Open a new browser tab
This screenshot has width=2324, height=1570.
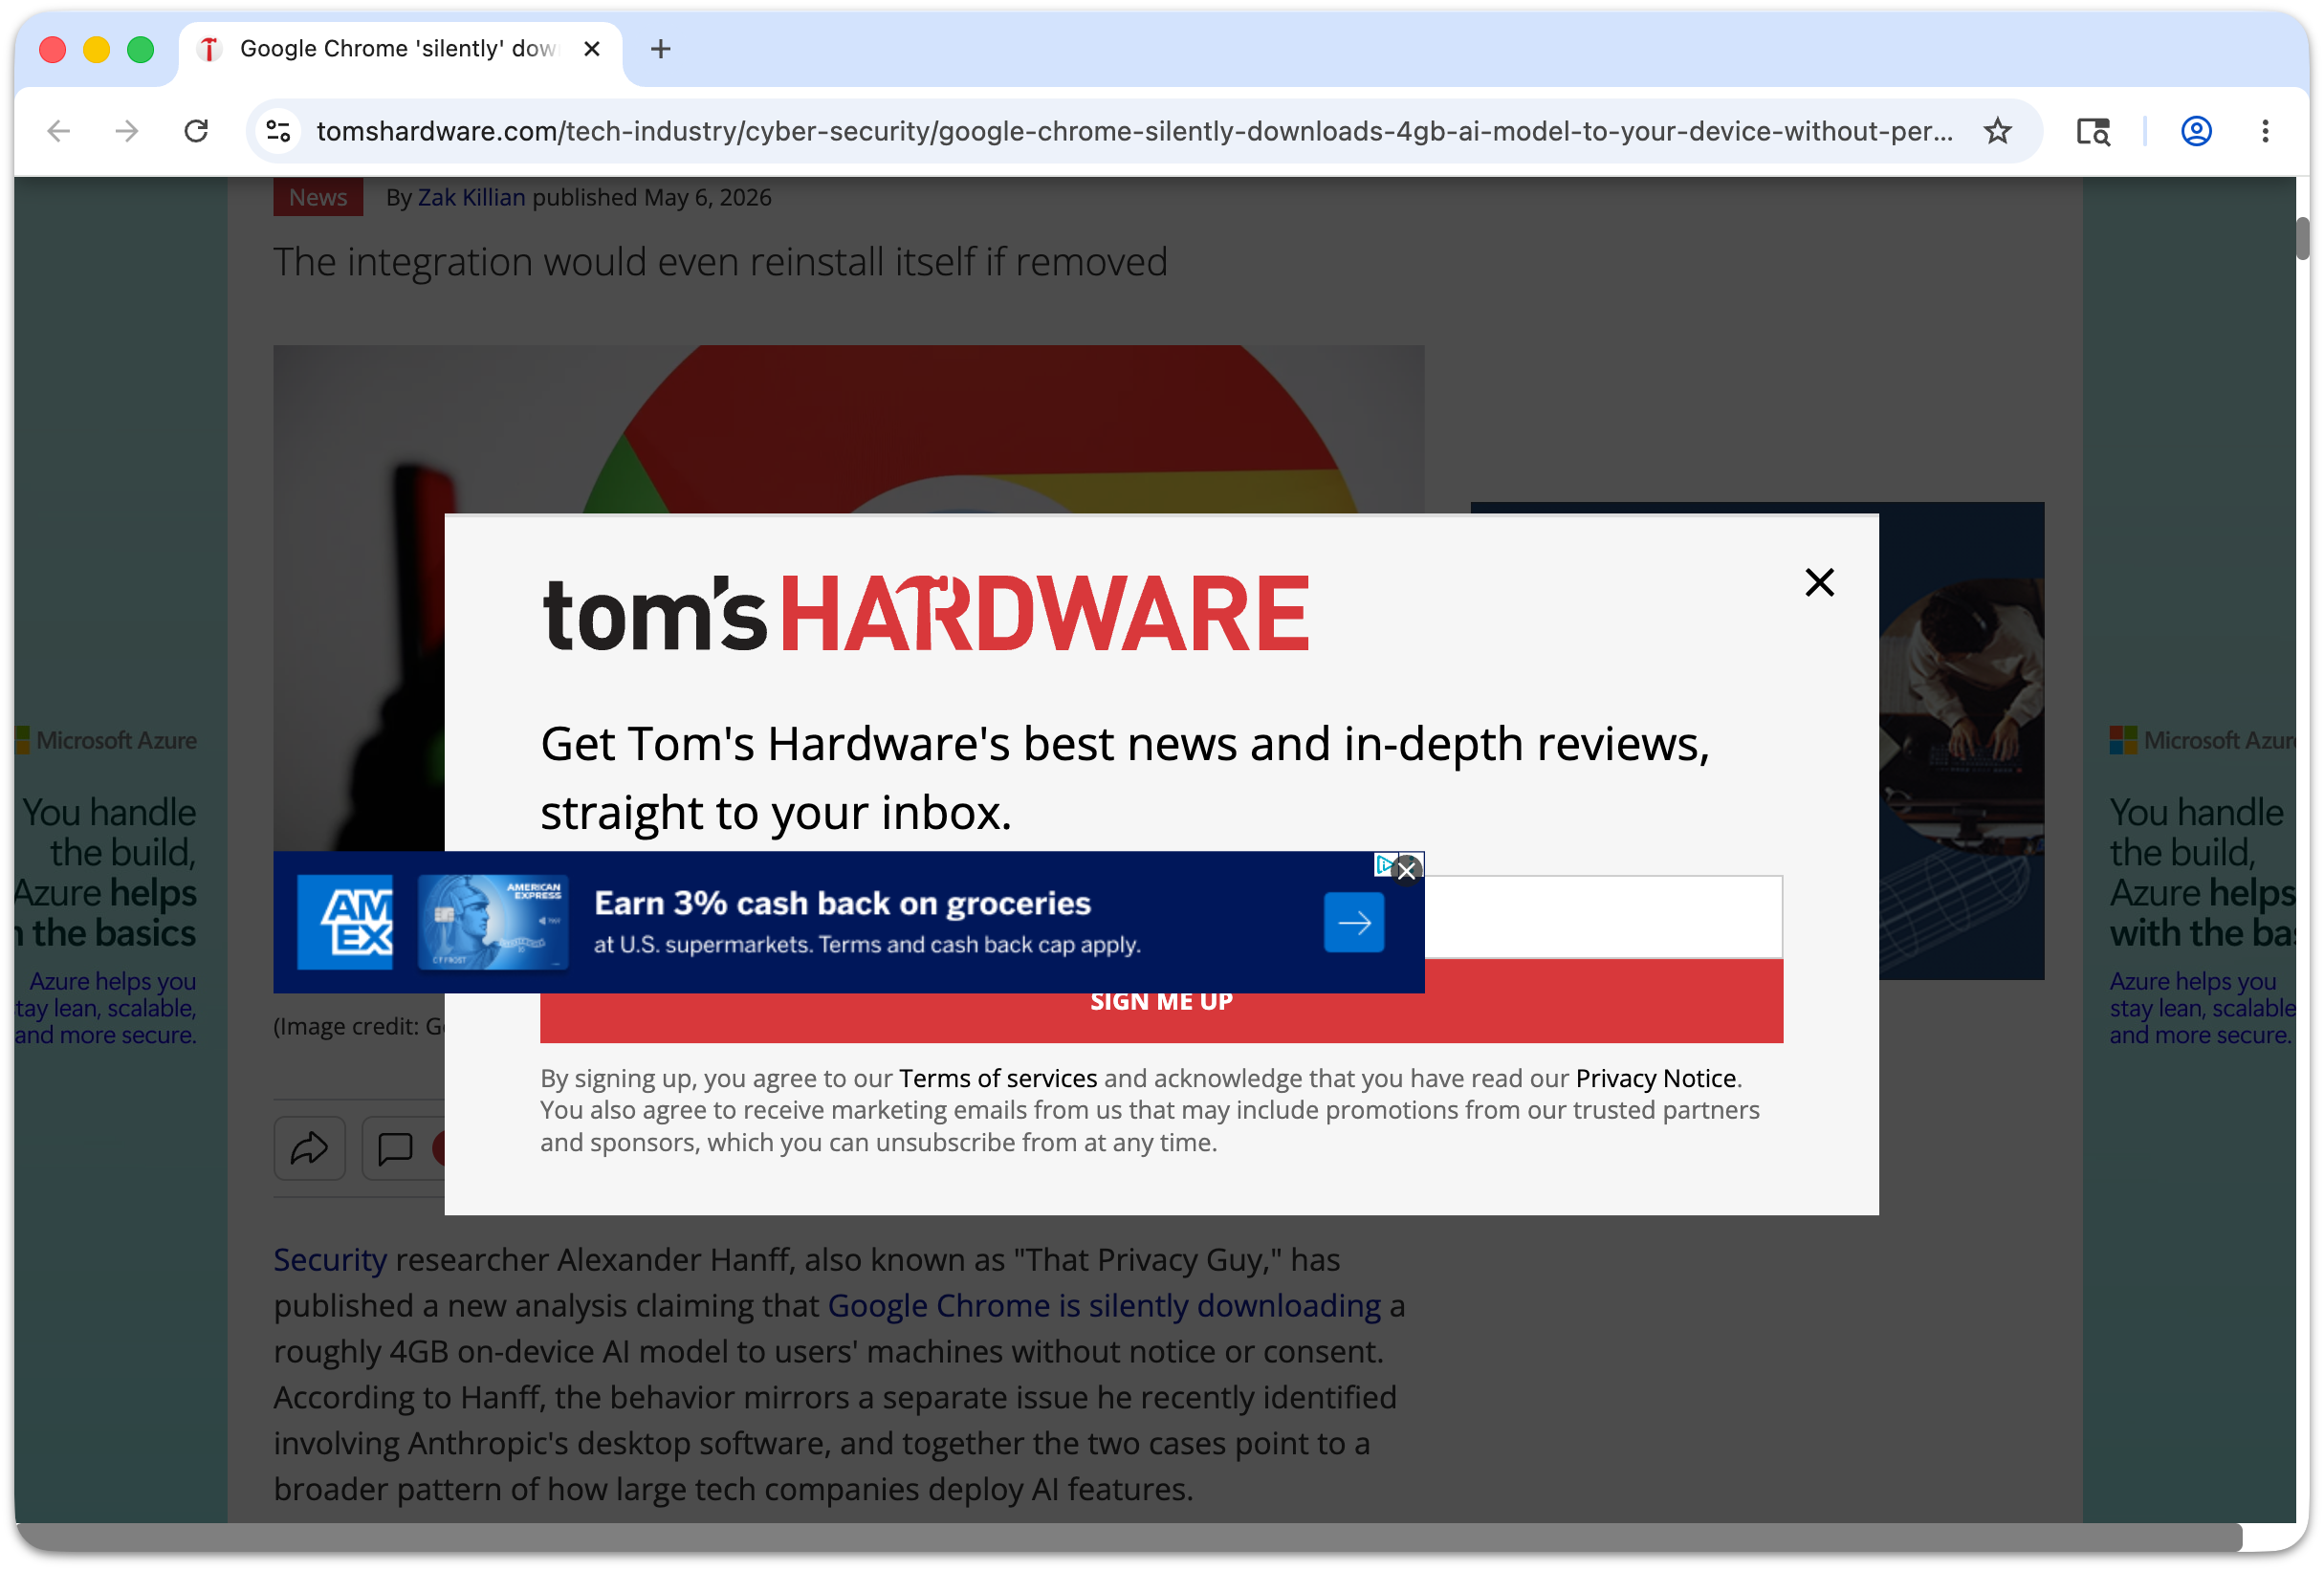660,49
